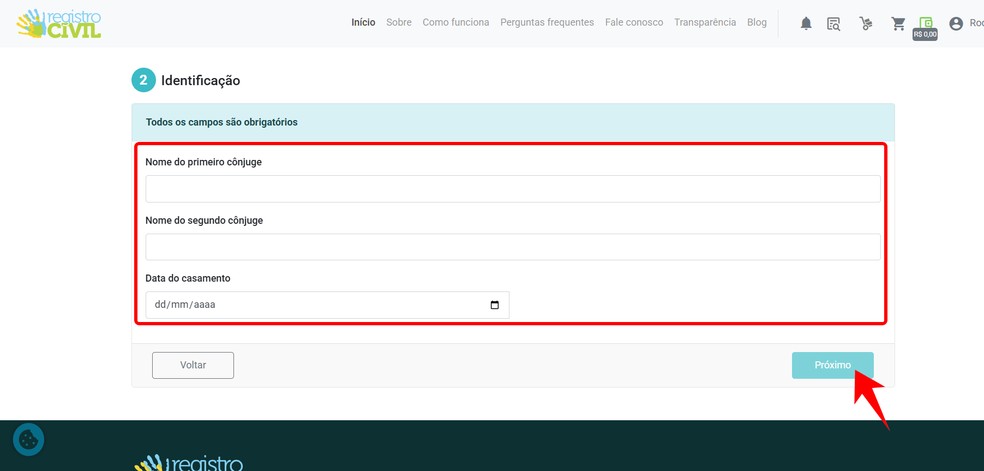The width and height of the screenshot is (984, 471).
Task: Click the 'Data do casamento' label
Action: tap(188, 278)
